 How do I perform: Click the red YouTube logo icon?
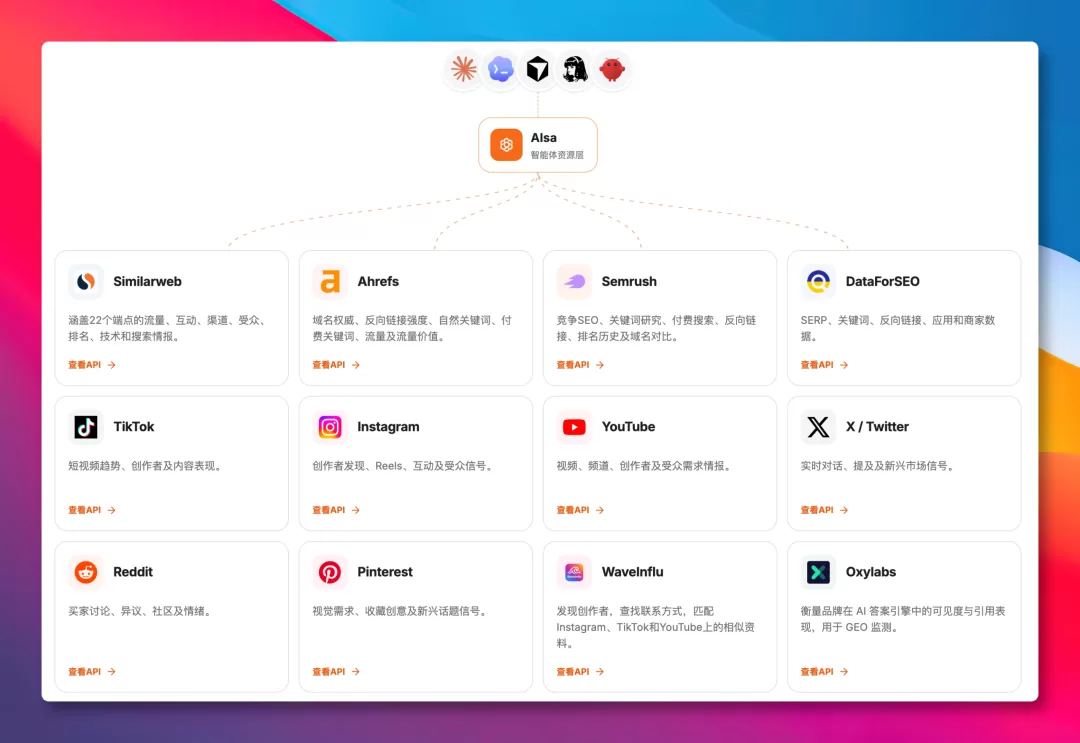(574, 427)
